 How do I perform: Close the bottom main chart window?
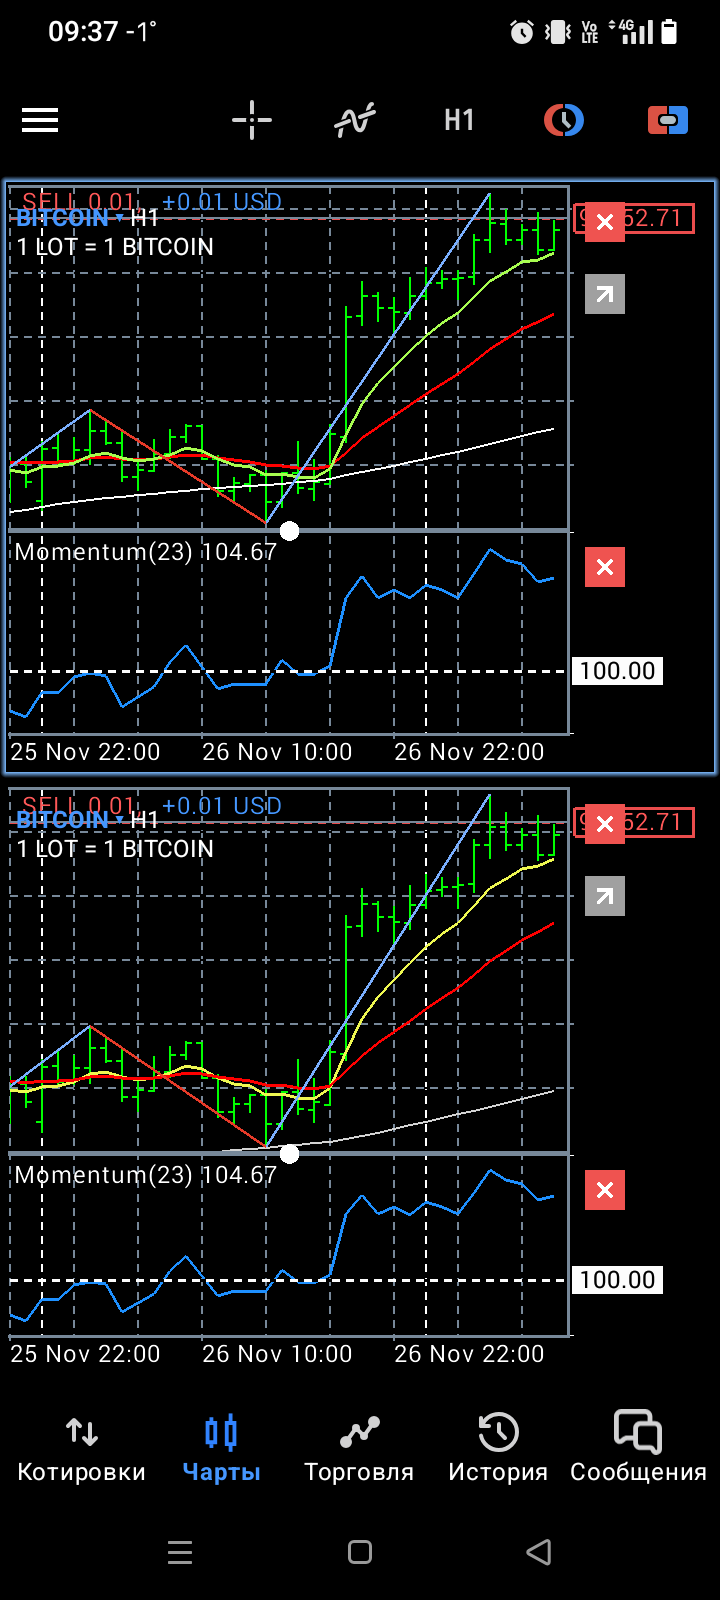[605, 824]
